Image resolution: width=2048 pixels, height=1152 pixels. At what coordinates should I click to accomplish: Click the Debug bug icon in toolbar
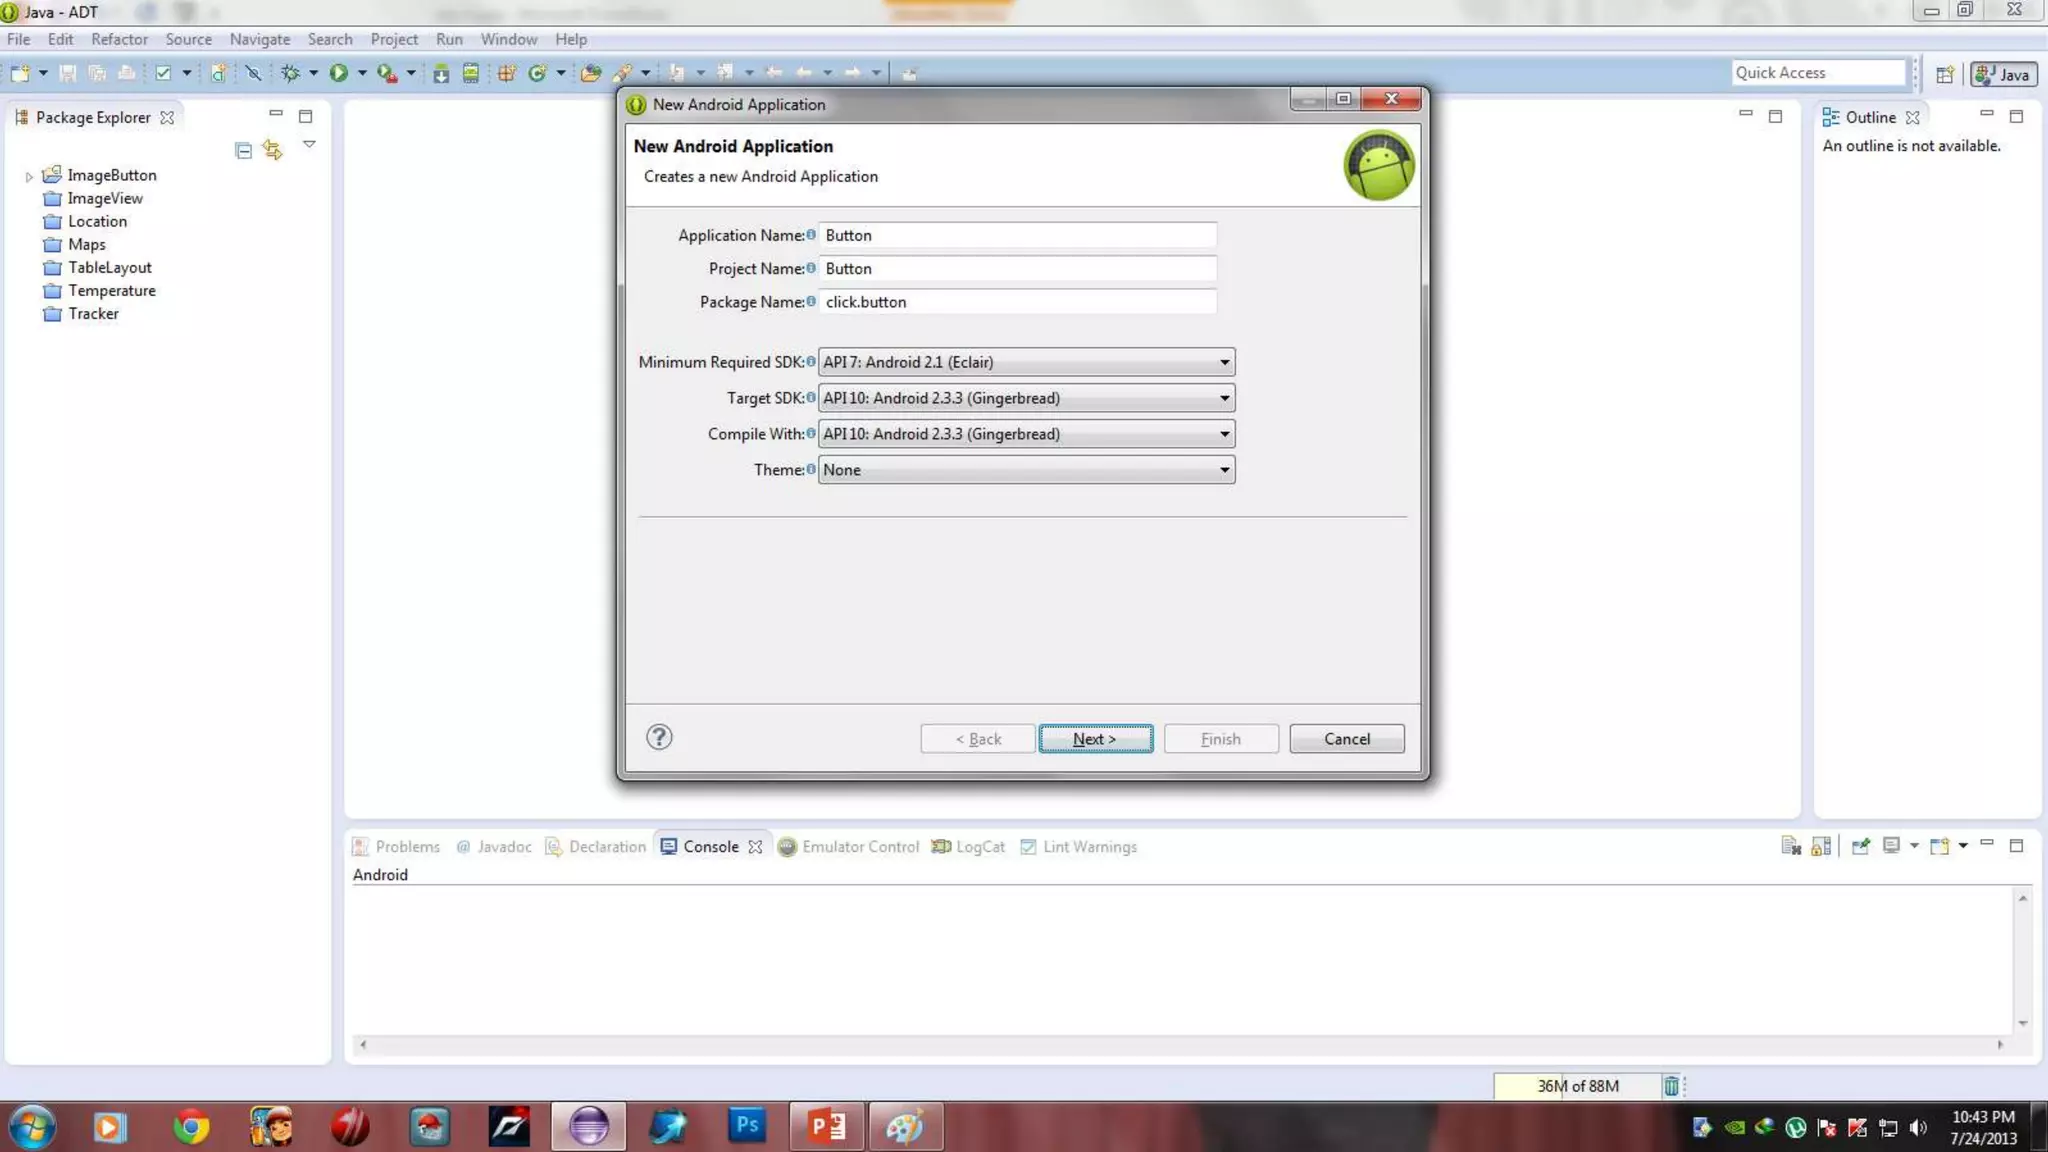290,73
